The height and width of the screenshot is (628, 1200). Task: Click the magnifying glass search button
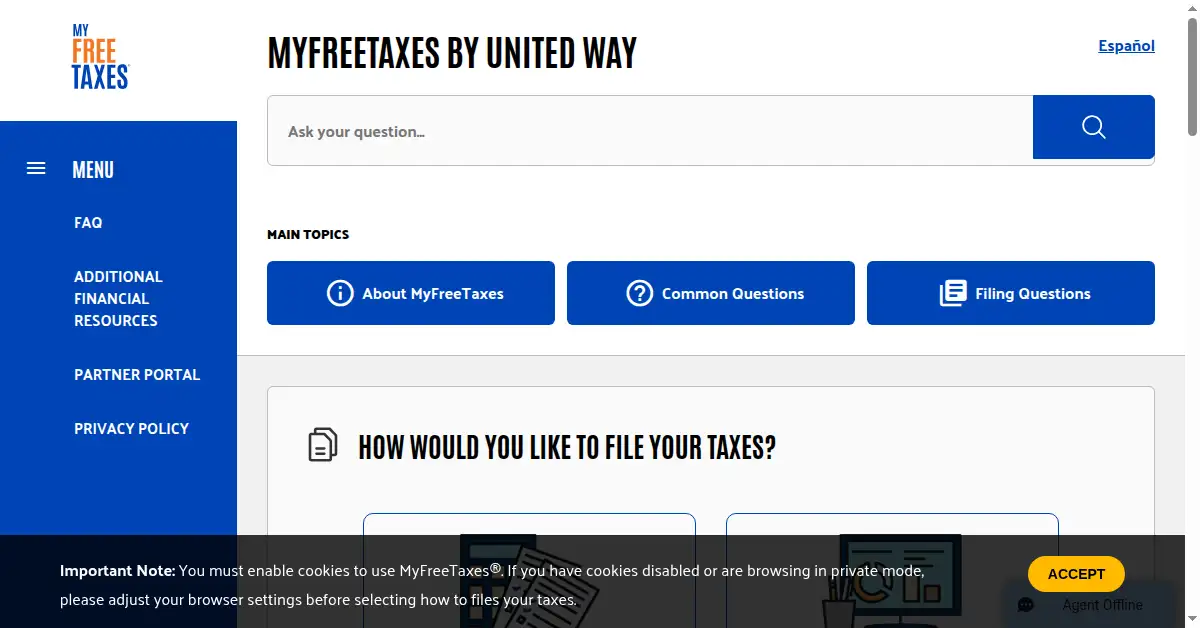[x=1093, y=127]
